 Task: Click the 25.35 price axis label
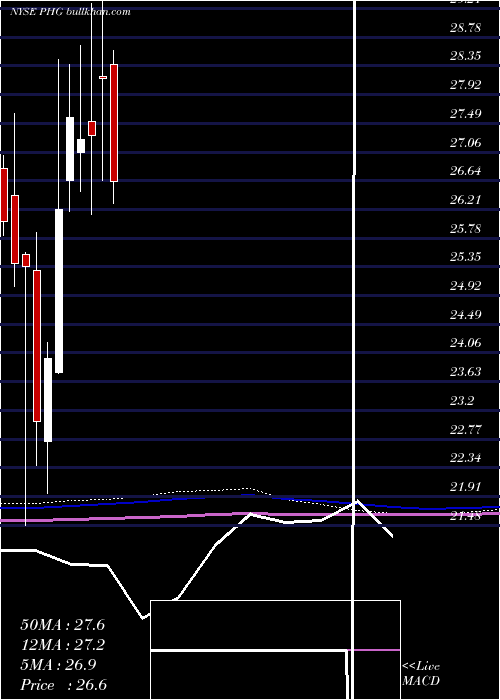[465, 257]
